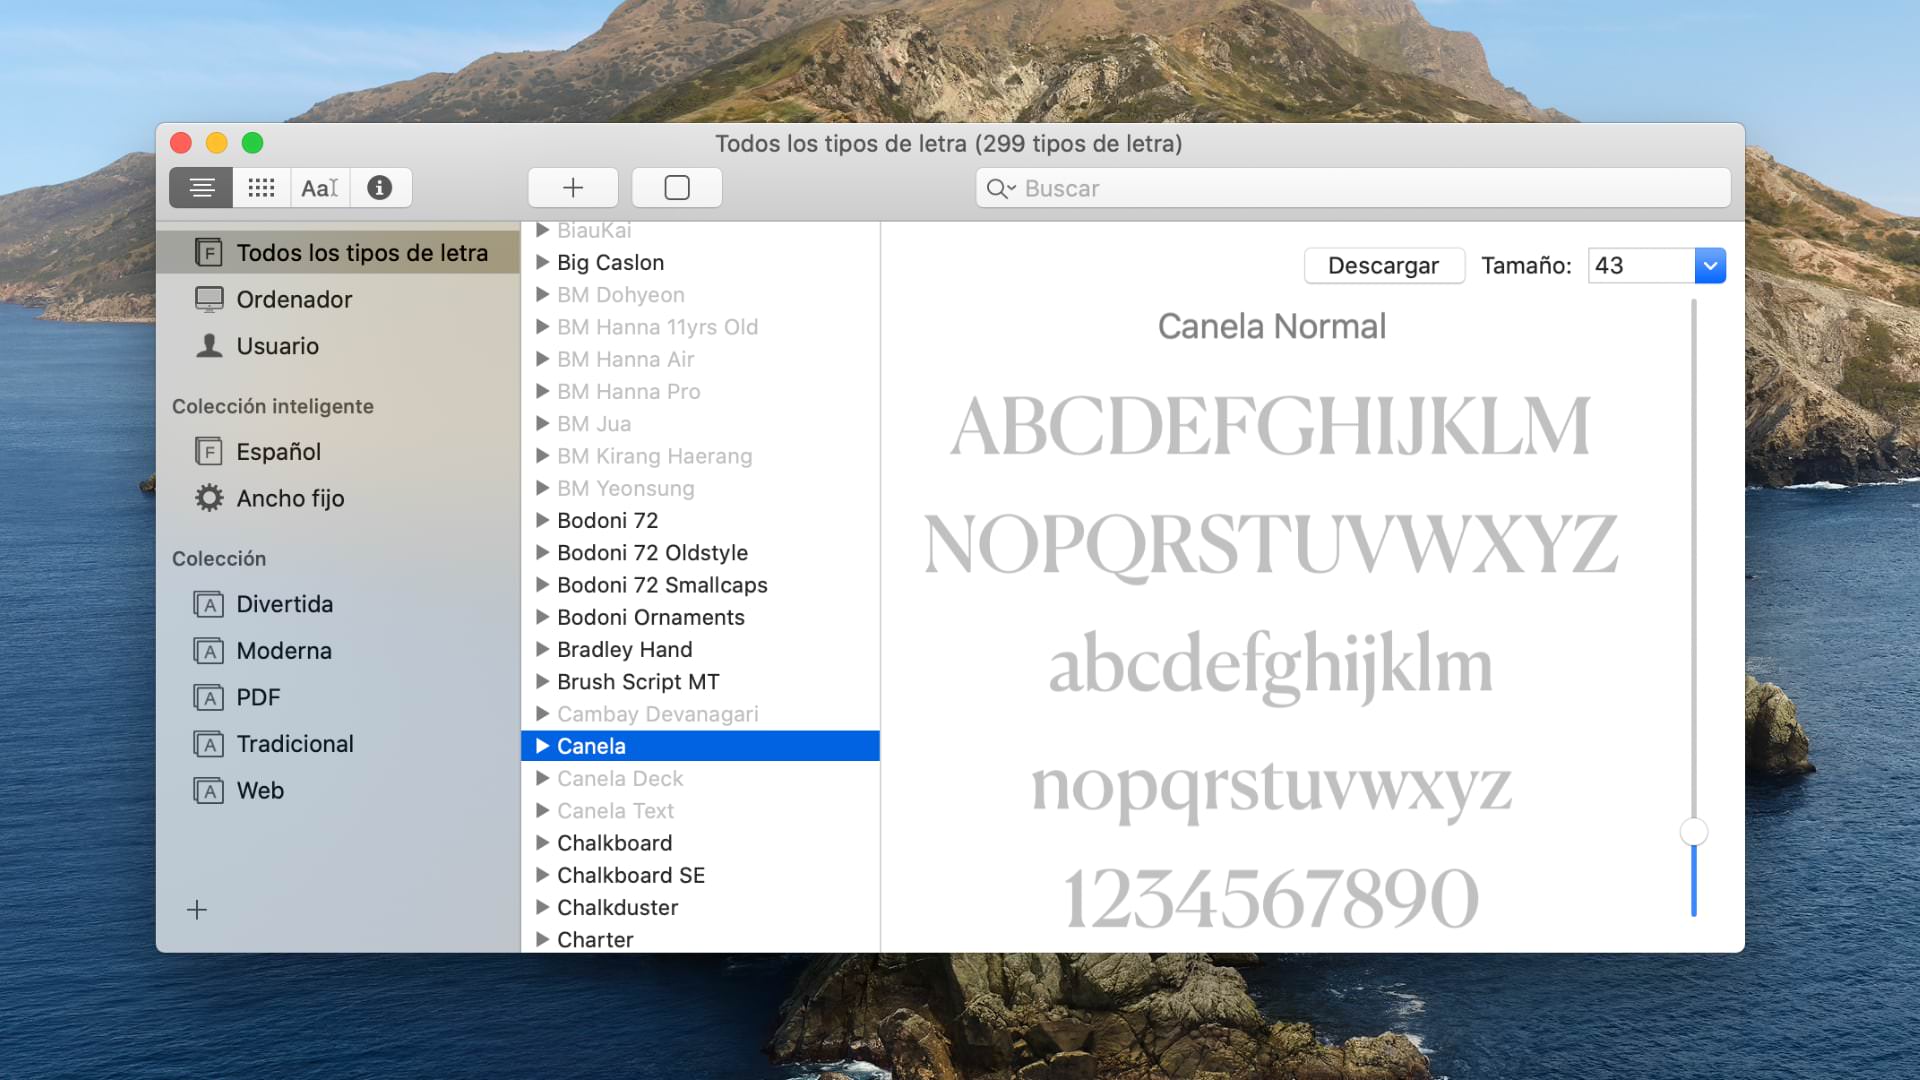1920x1080 pixels.
Task: Select the list view icon in toolbar
Action: pyautogui.click(x=201, y=187)
